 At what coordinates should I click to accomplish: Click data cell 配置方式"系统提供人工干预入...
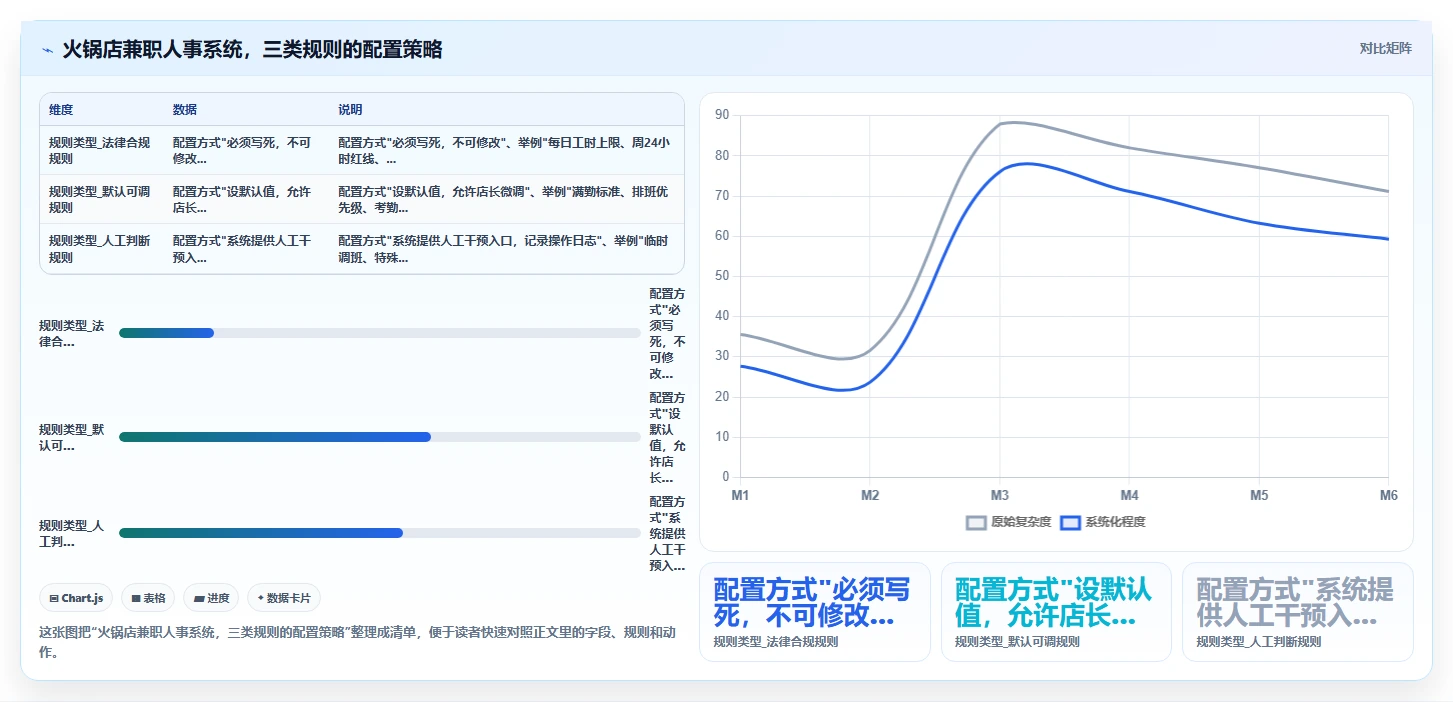244,249
